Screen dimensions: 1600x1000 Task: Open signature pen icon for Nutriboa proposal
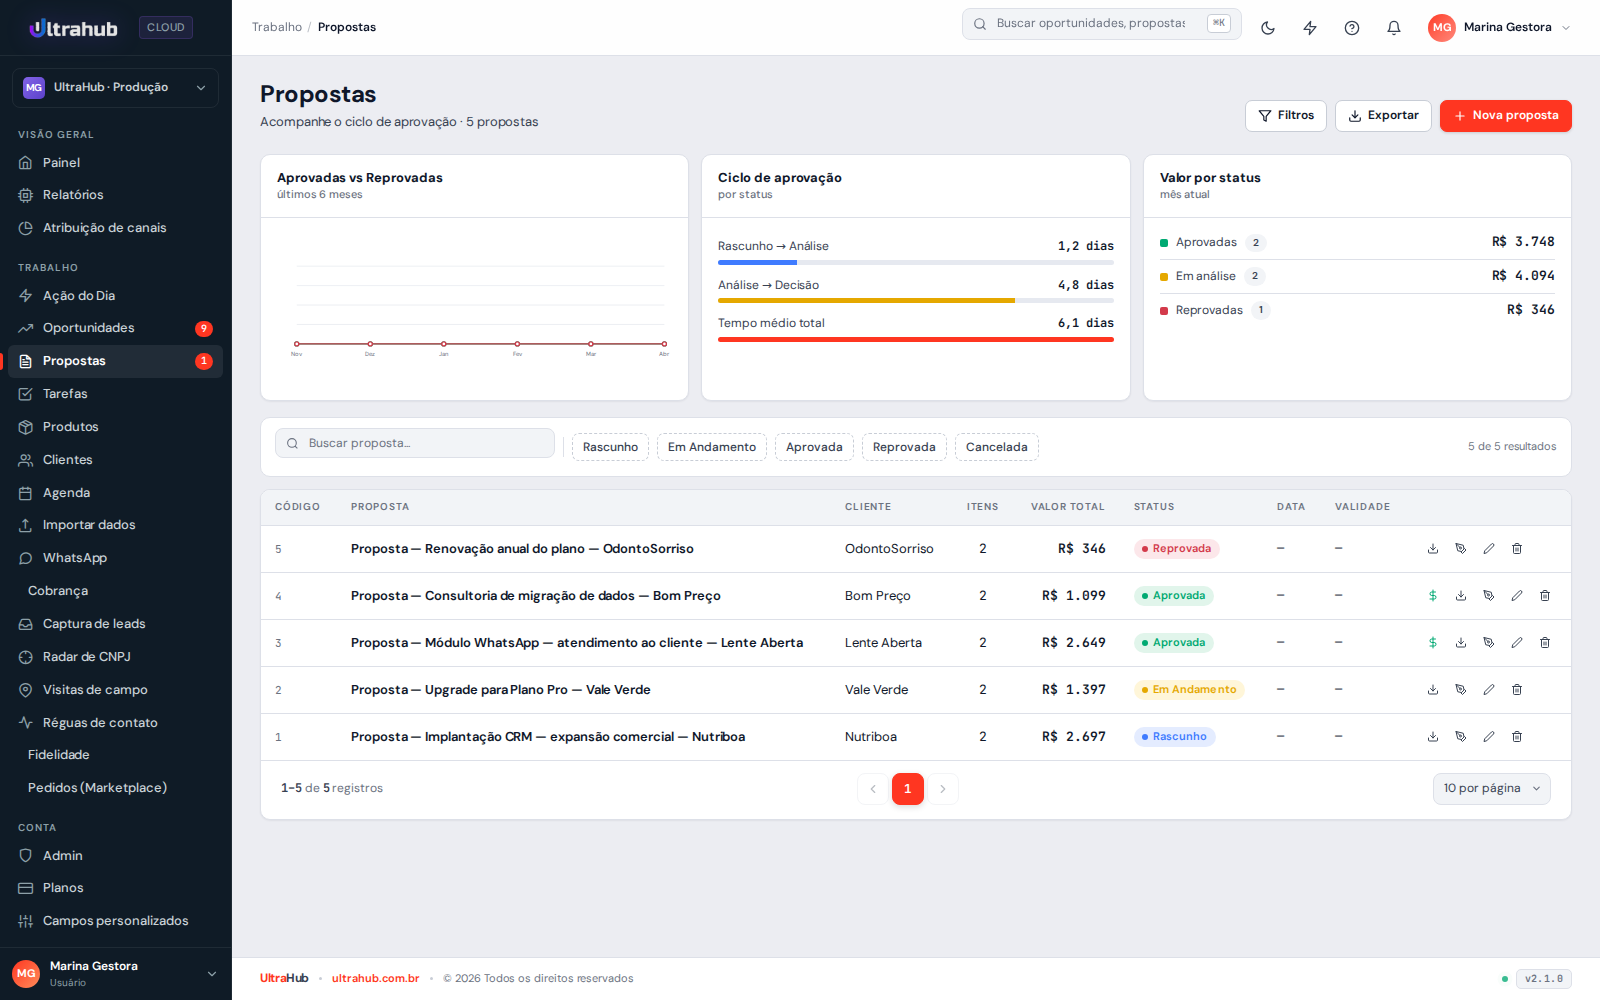[x=1461, y=737]
